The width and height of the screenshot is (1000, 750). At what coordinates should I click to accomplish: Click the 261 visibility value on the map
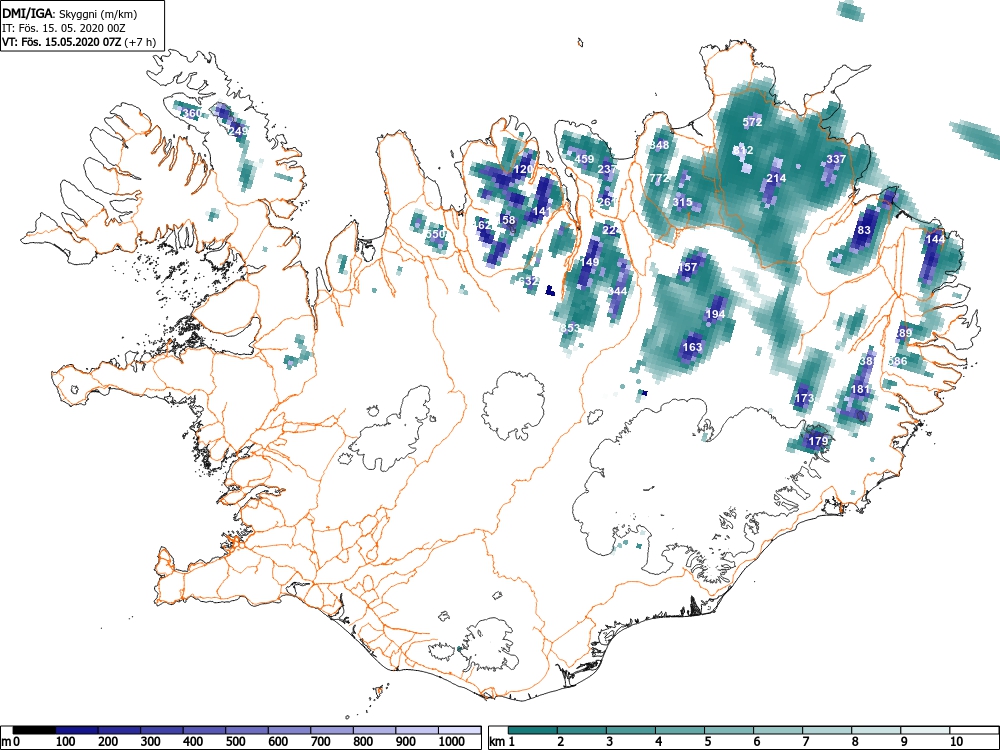click(x=607, y=203)
